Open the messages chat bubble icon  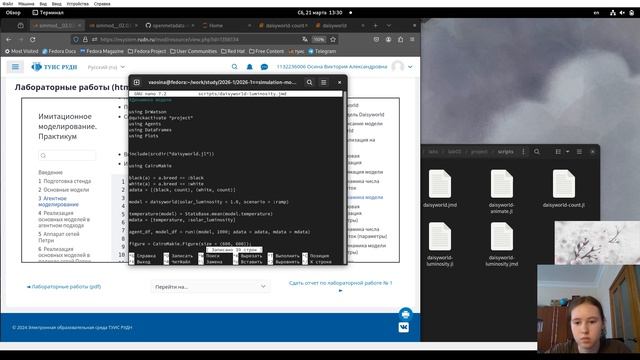click(264, 67)
